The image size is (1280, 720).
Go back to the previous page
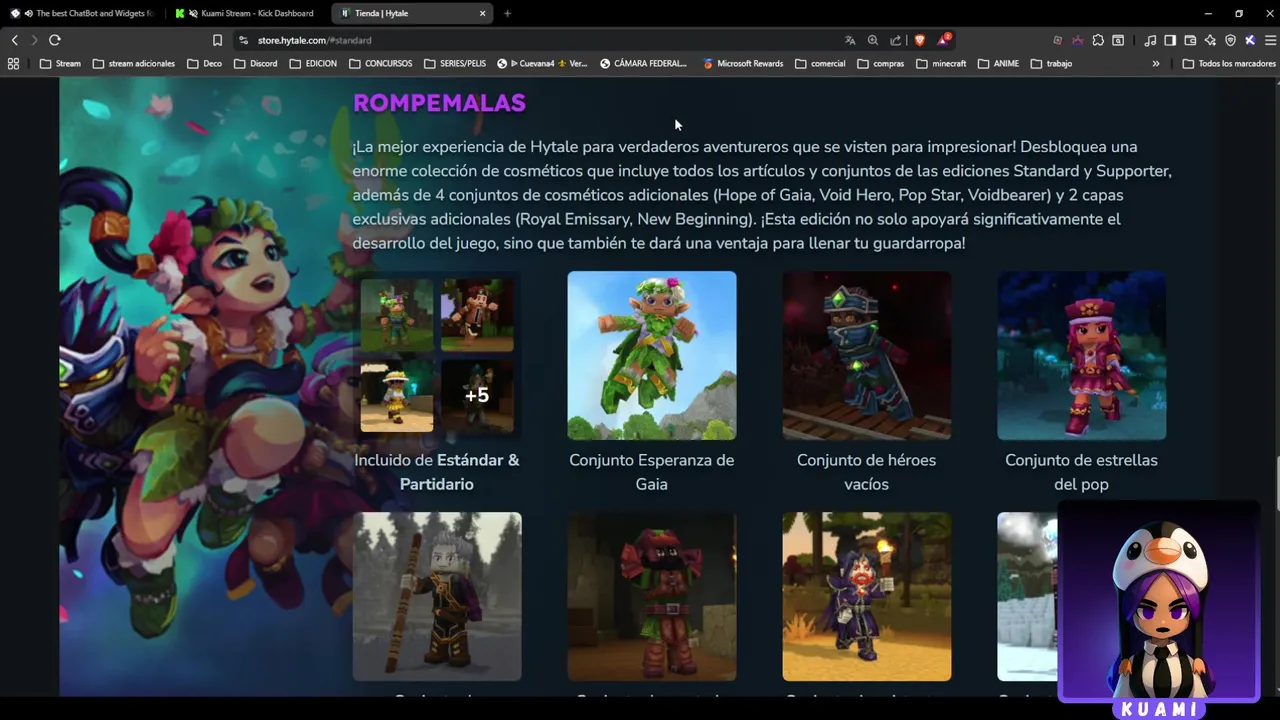point(14,40)
